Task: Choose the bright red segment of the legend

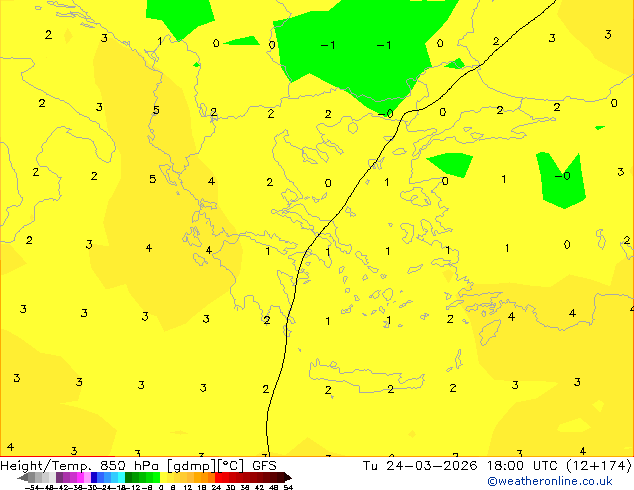Action: point(228,477)
